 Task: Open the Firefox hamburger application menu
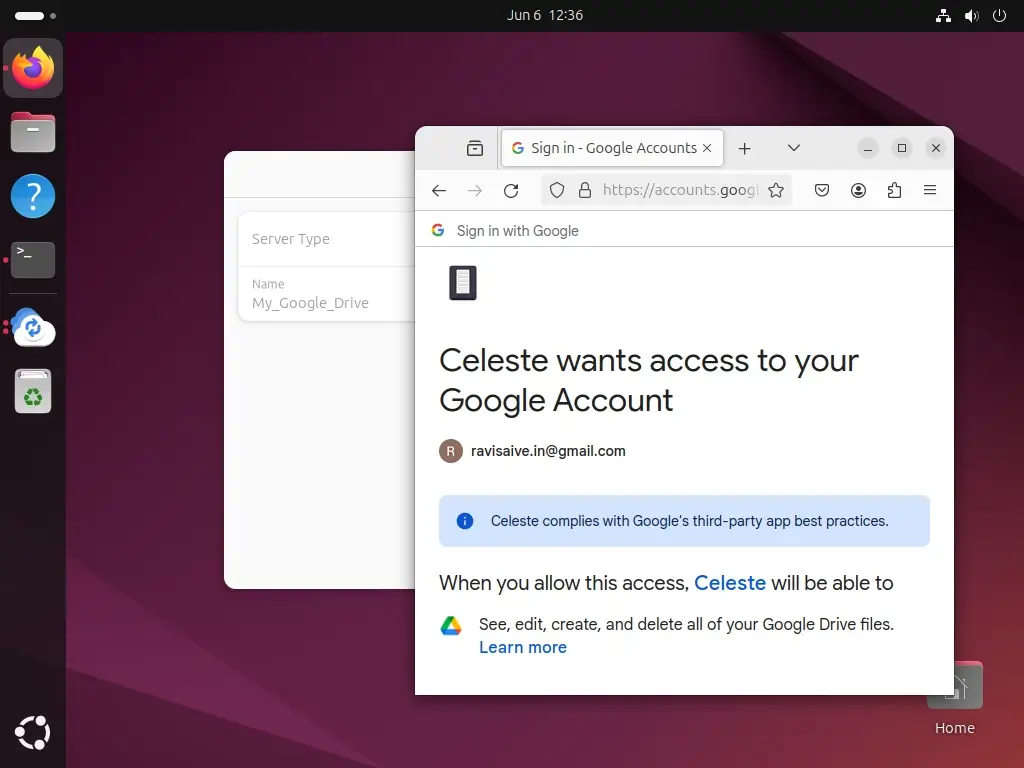930,190
